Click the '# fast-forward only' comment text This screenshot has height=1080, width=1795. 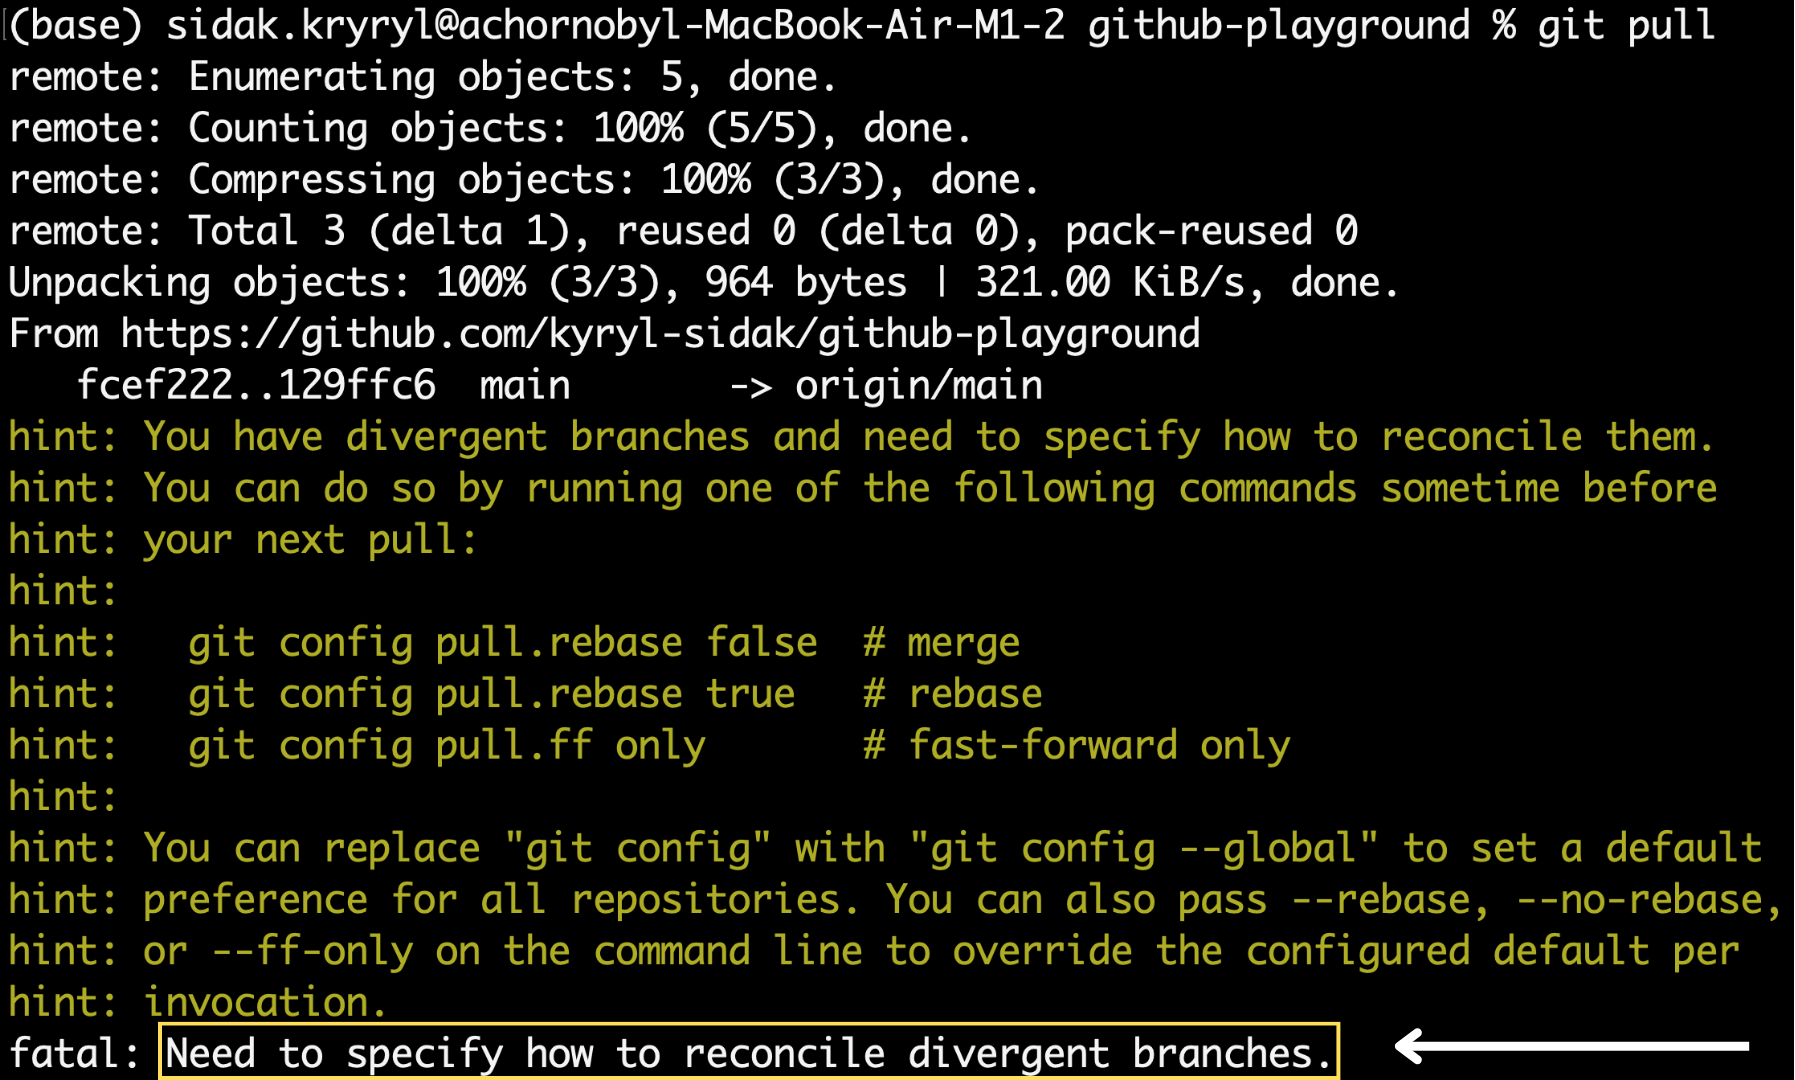(x=1077, y=746)
